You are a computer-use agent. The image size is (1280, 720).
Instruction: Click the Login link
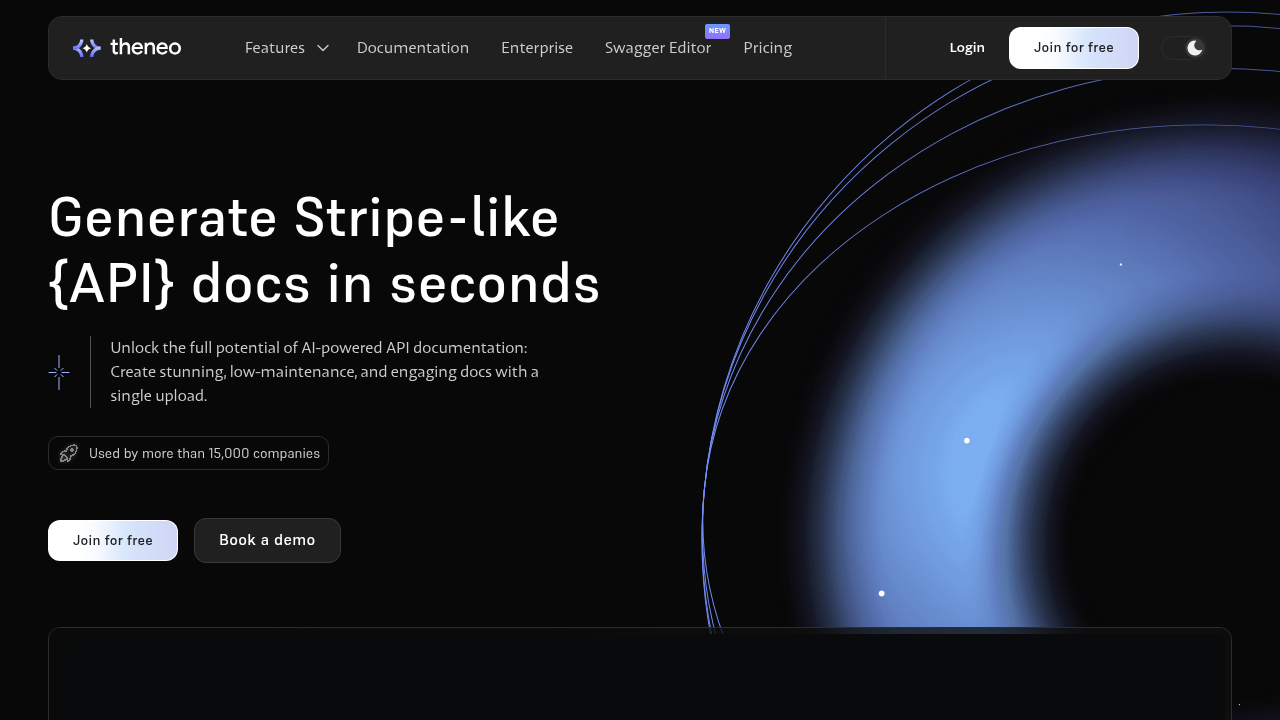click(x=967, y=48)
